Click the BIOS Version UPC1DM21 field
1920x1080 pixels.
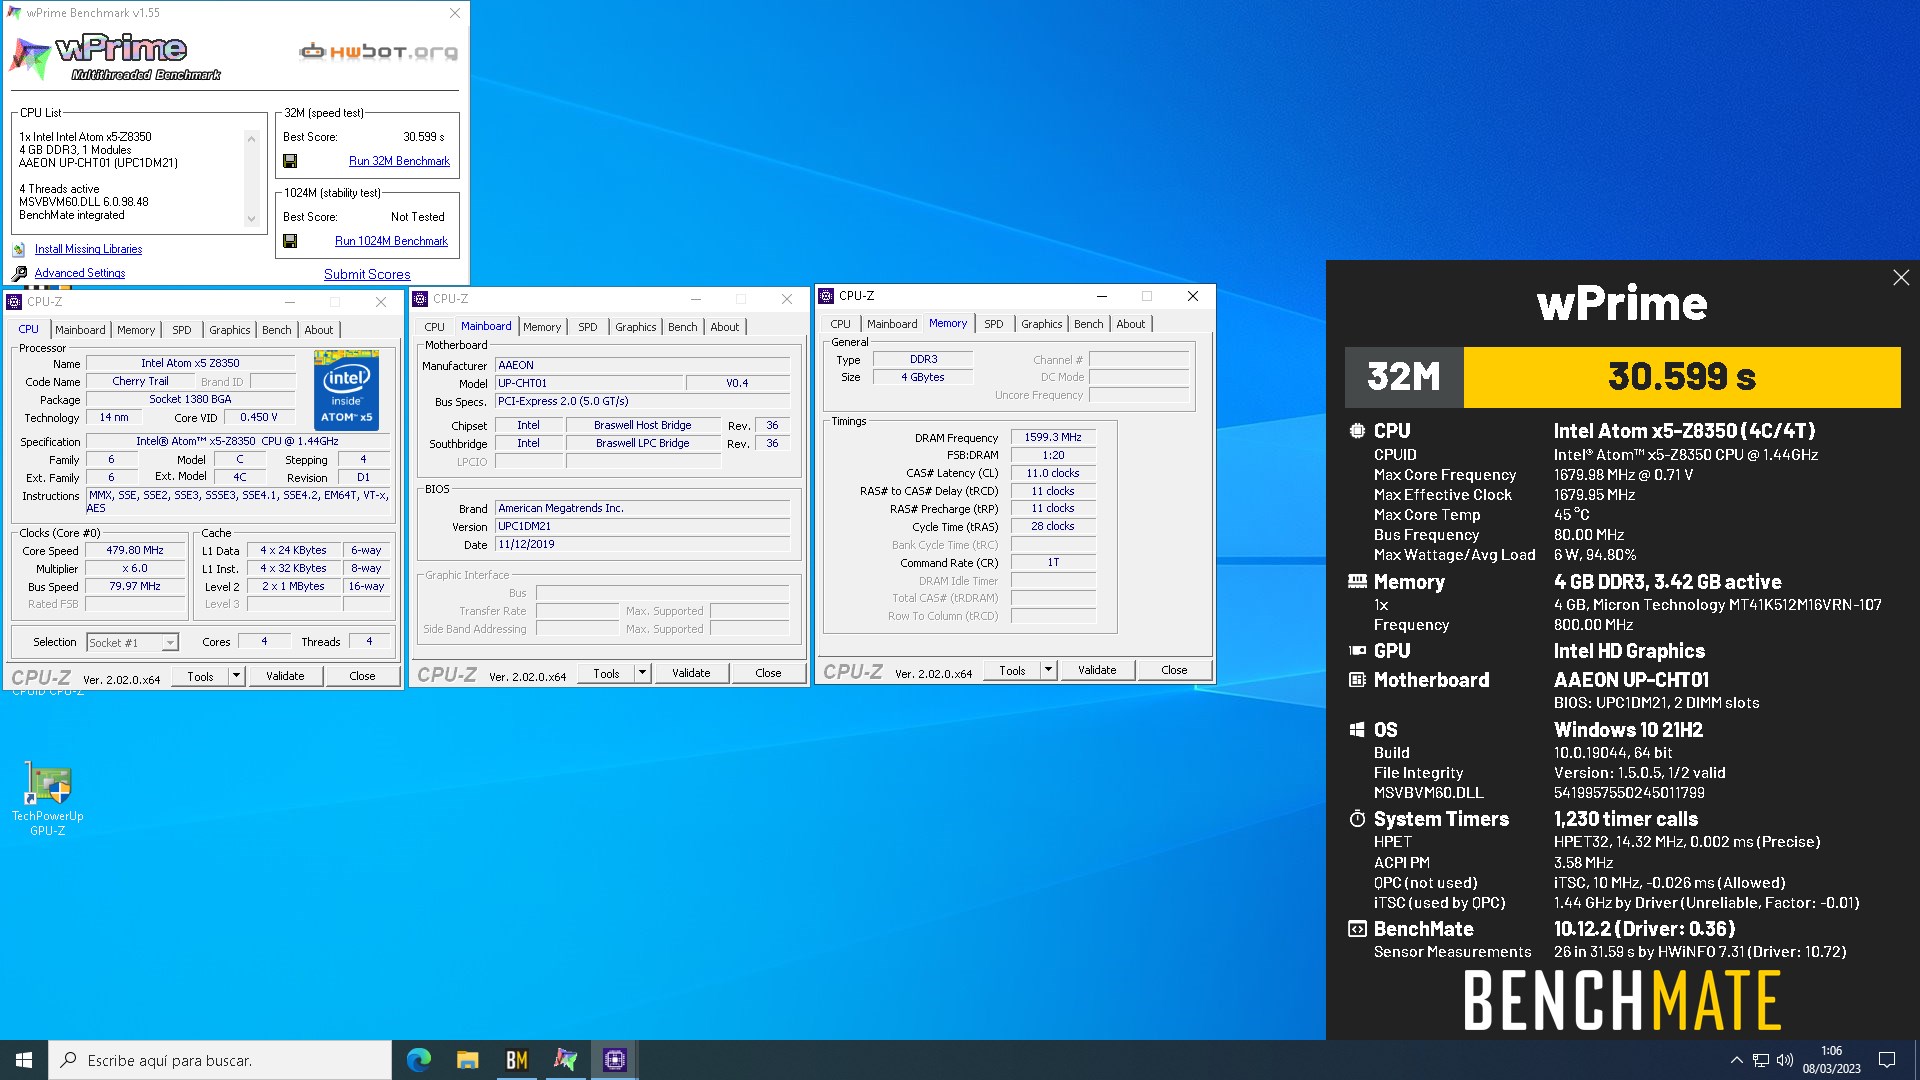pos(642,526)
